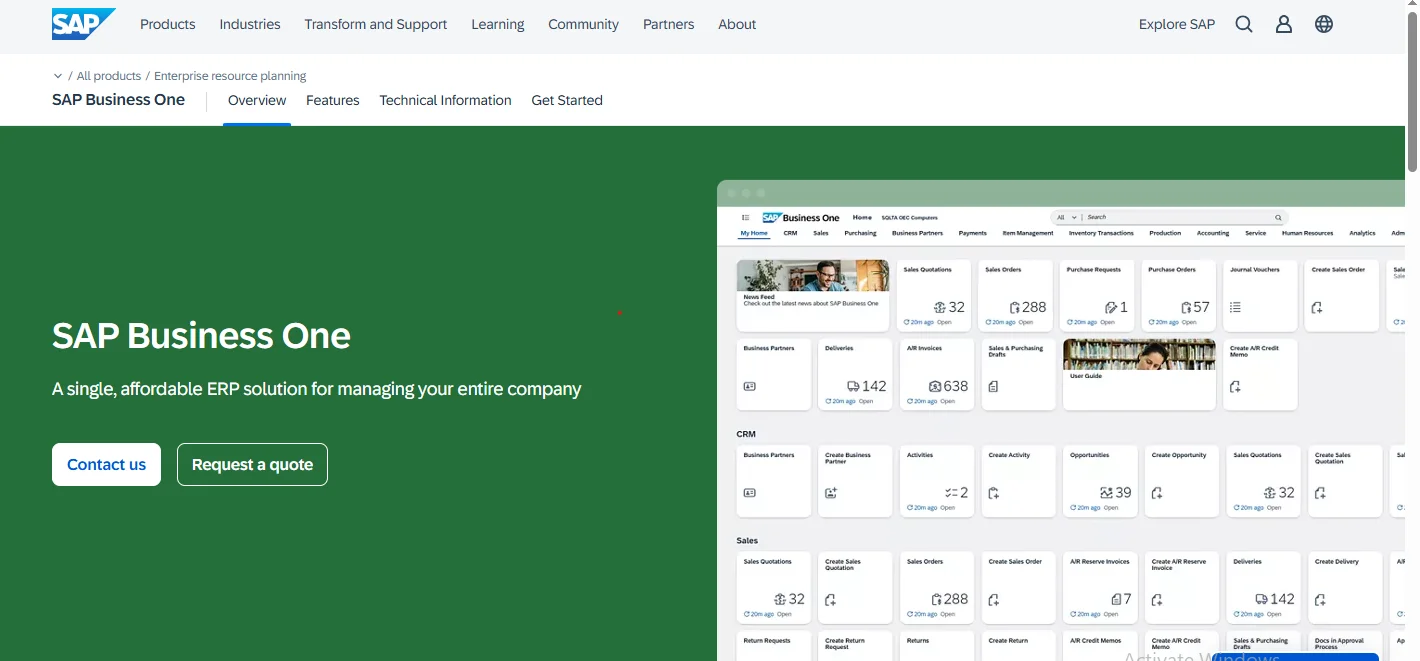Screen dimensions: 1420x661
Task: Select the Purchasing tab in Business One app
Action: (860, 233)
